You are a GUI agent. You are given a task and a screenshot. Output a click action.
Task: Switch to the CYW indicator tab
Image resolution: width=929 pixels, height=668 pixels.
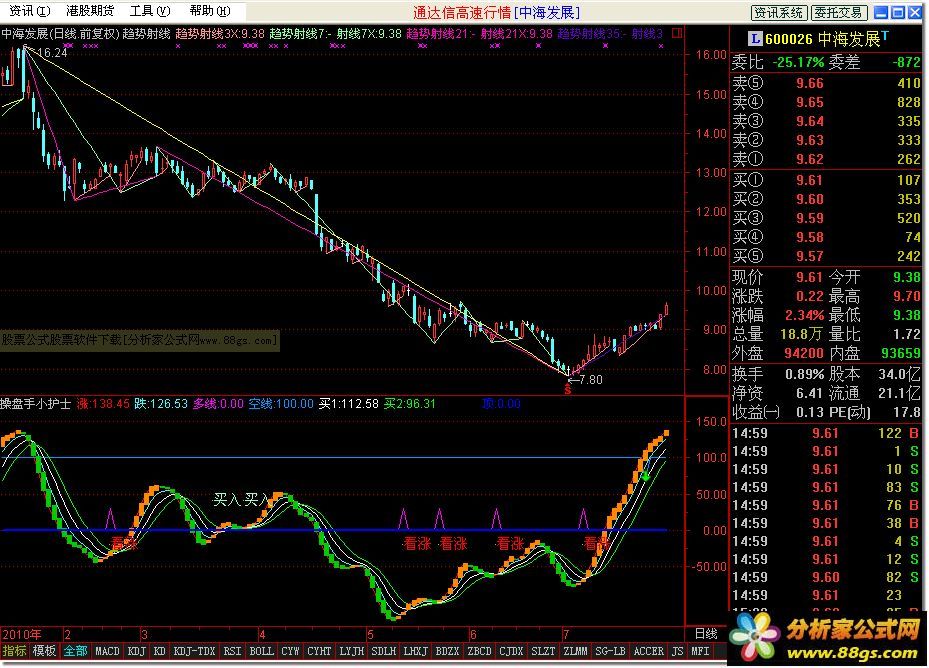coord(290,651)
